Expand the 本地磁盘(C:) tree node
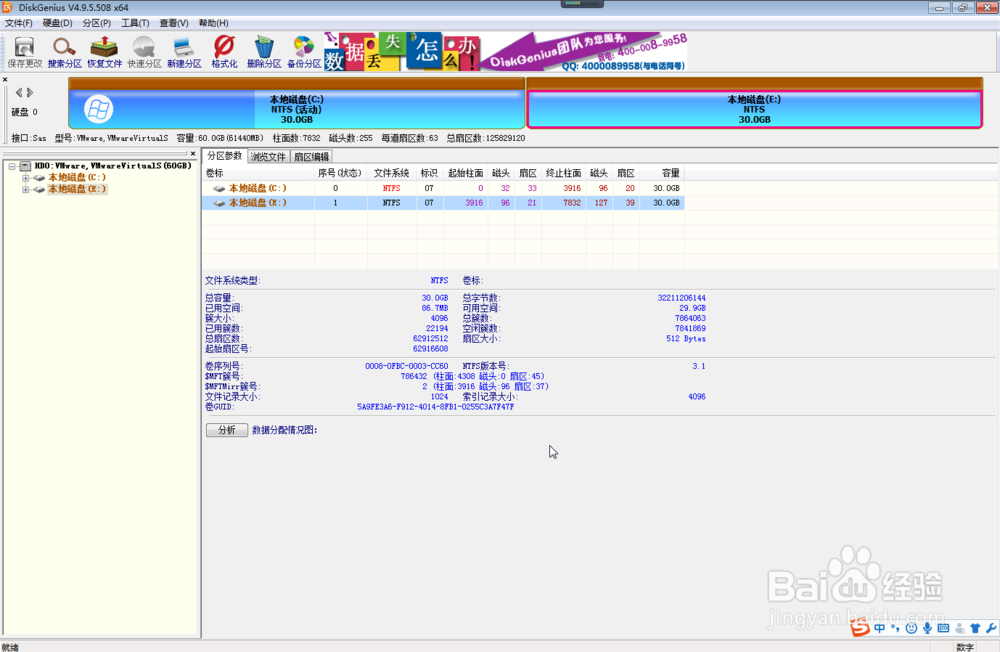The width and height of the screenshot is (1000, 652). [26, 178]
